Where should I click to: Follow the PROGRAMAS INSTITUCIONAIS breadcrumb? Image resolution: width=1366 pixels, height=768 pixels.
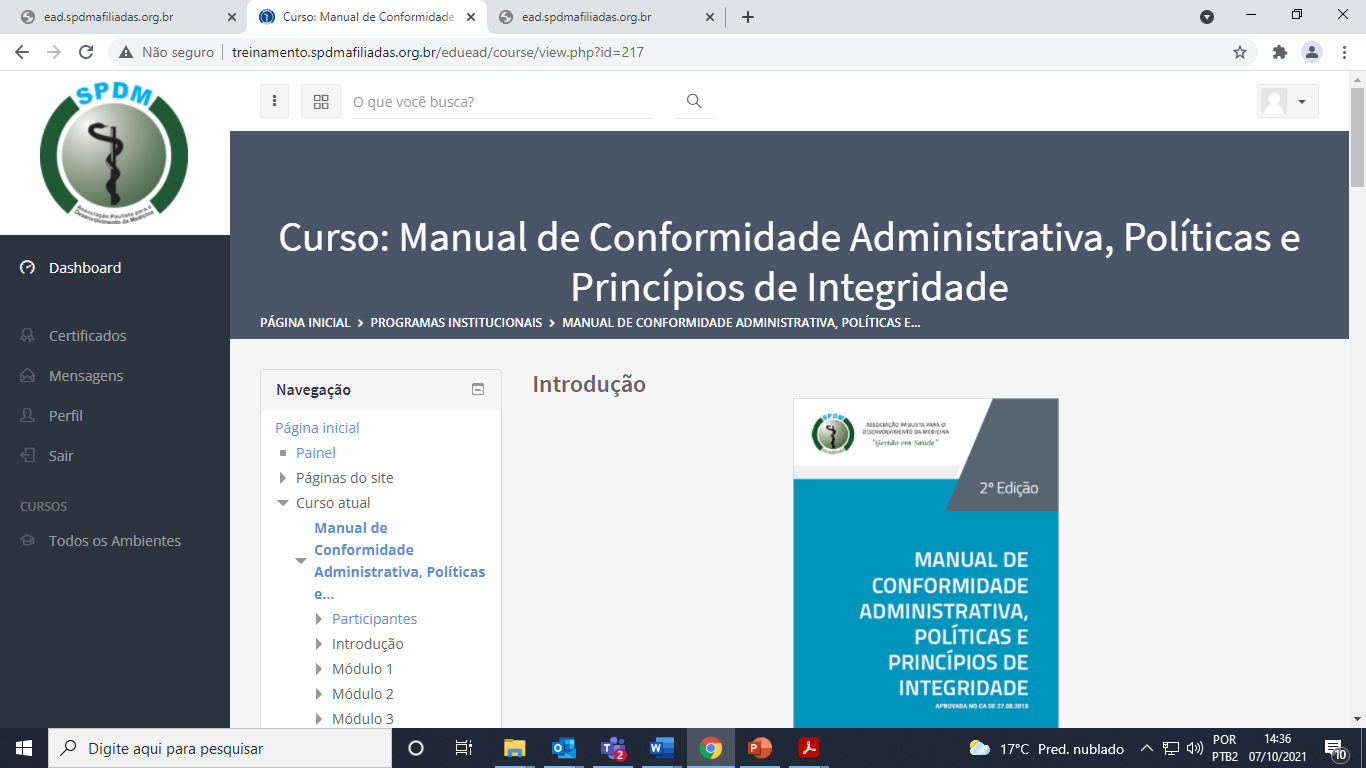coord(456,323)
